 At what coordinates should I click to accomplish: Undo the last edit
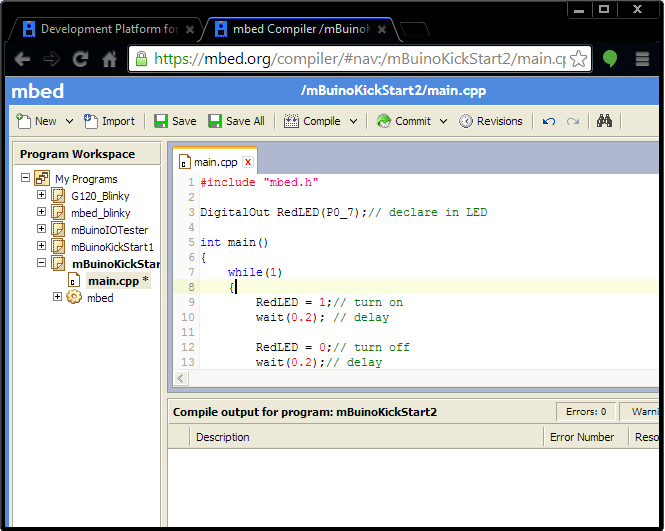[549, 122]
